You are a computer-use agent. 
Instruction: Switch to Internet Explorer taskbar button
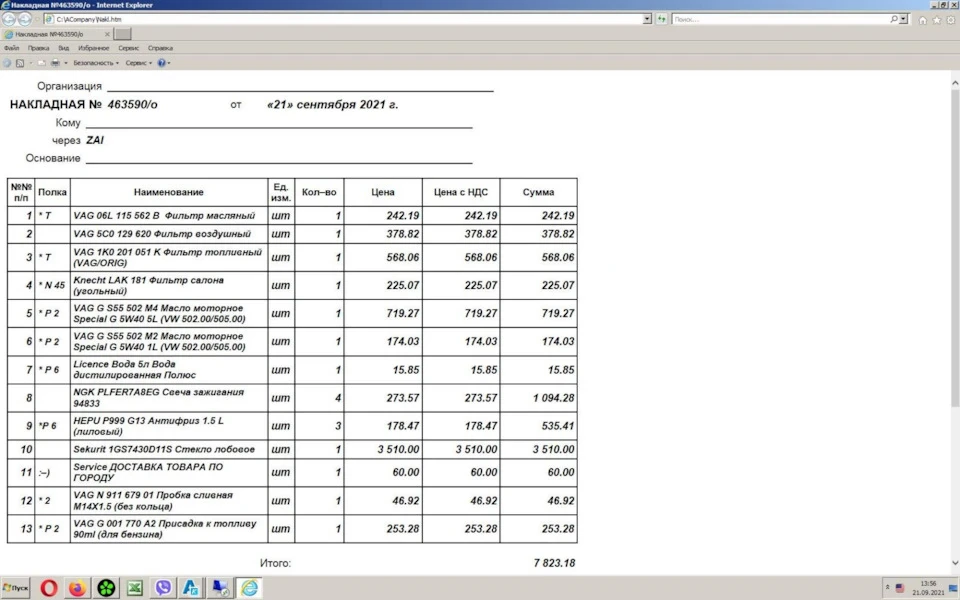pos(249,588)
